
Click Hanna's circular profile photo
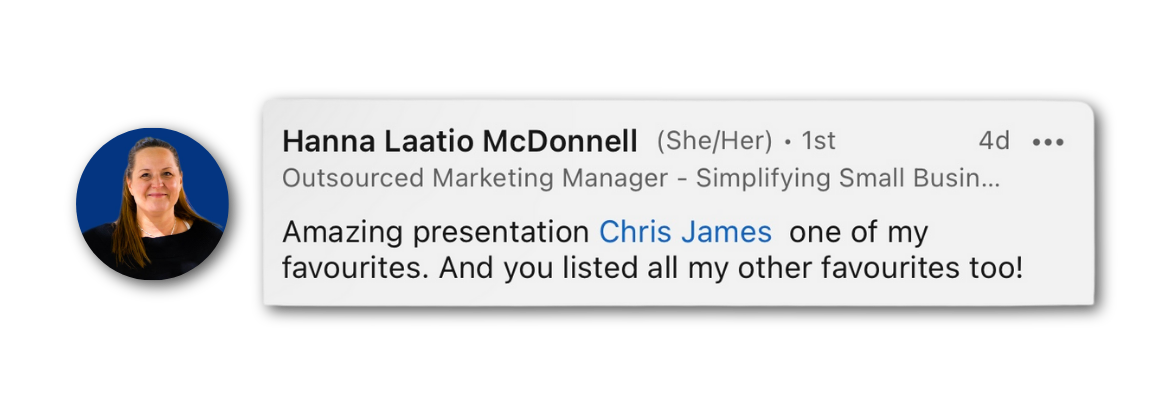pos(152,204)
